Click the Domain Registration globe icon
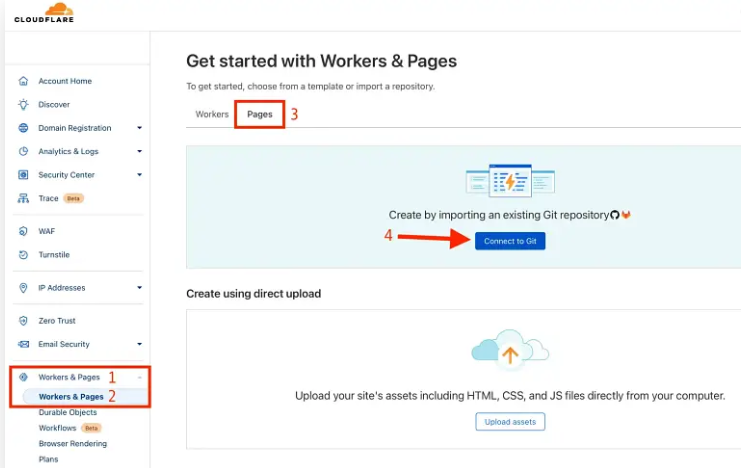 (23, 128)
